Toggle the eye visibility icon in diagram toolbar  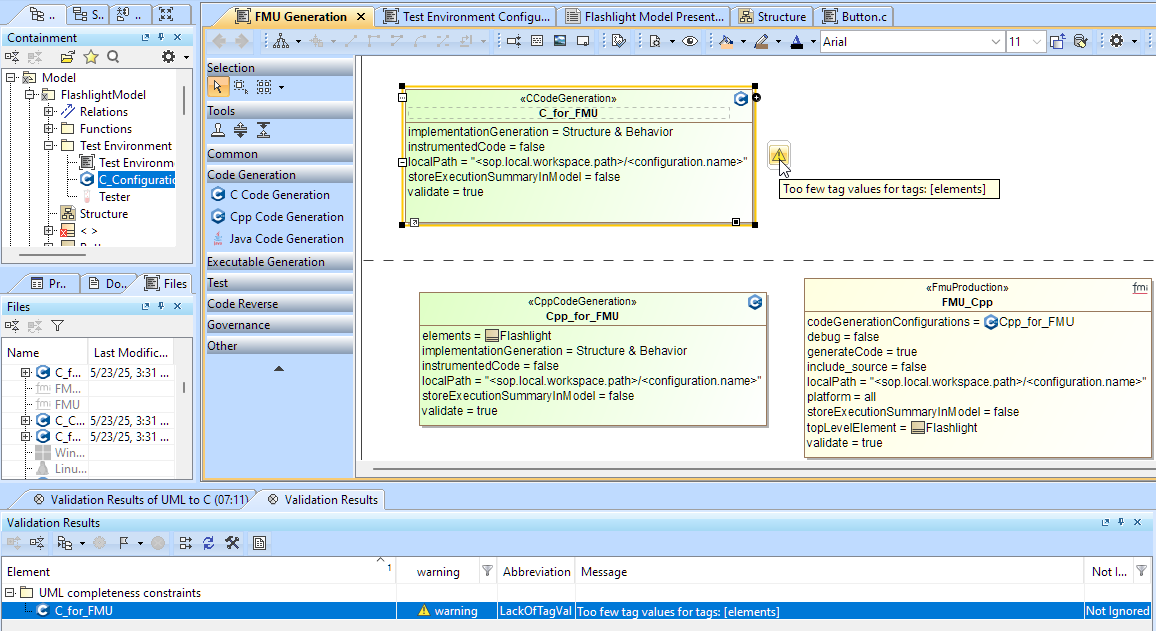pos(689,41)
